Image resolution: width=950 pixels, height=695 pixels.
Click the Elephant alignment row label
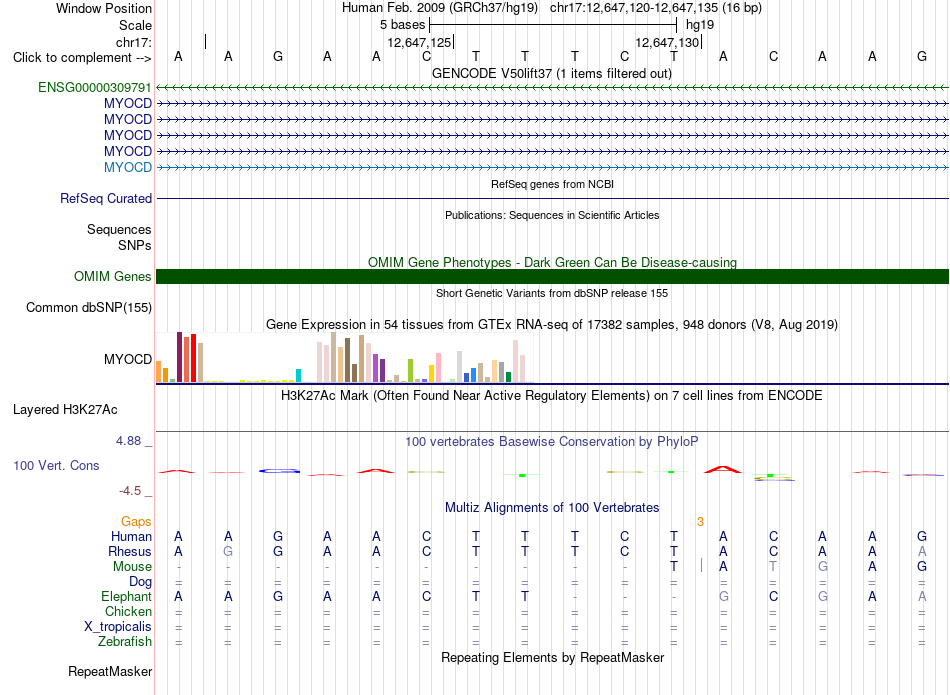126,596
